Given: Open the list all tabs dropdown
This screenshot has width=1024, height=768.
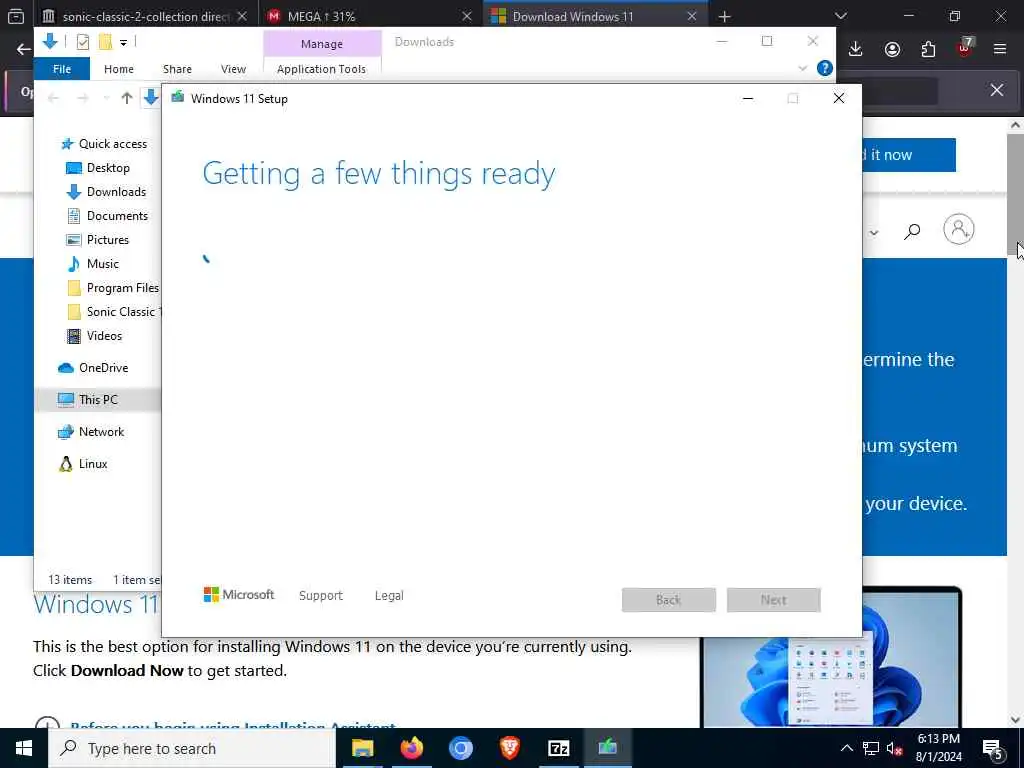Looking at the screenshot, I should pyautogui.click(x=841, y=16).
